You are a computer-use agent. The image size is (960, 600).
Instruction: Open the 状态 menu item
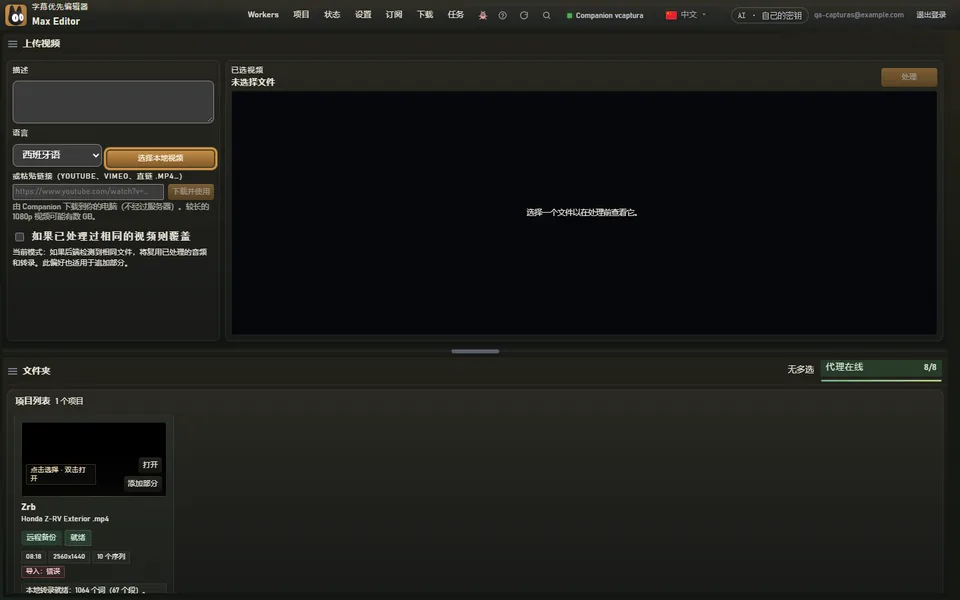click(x=332, y=15)
